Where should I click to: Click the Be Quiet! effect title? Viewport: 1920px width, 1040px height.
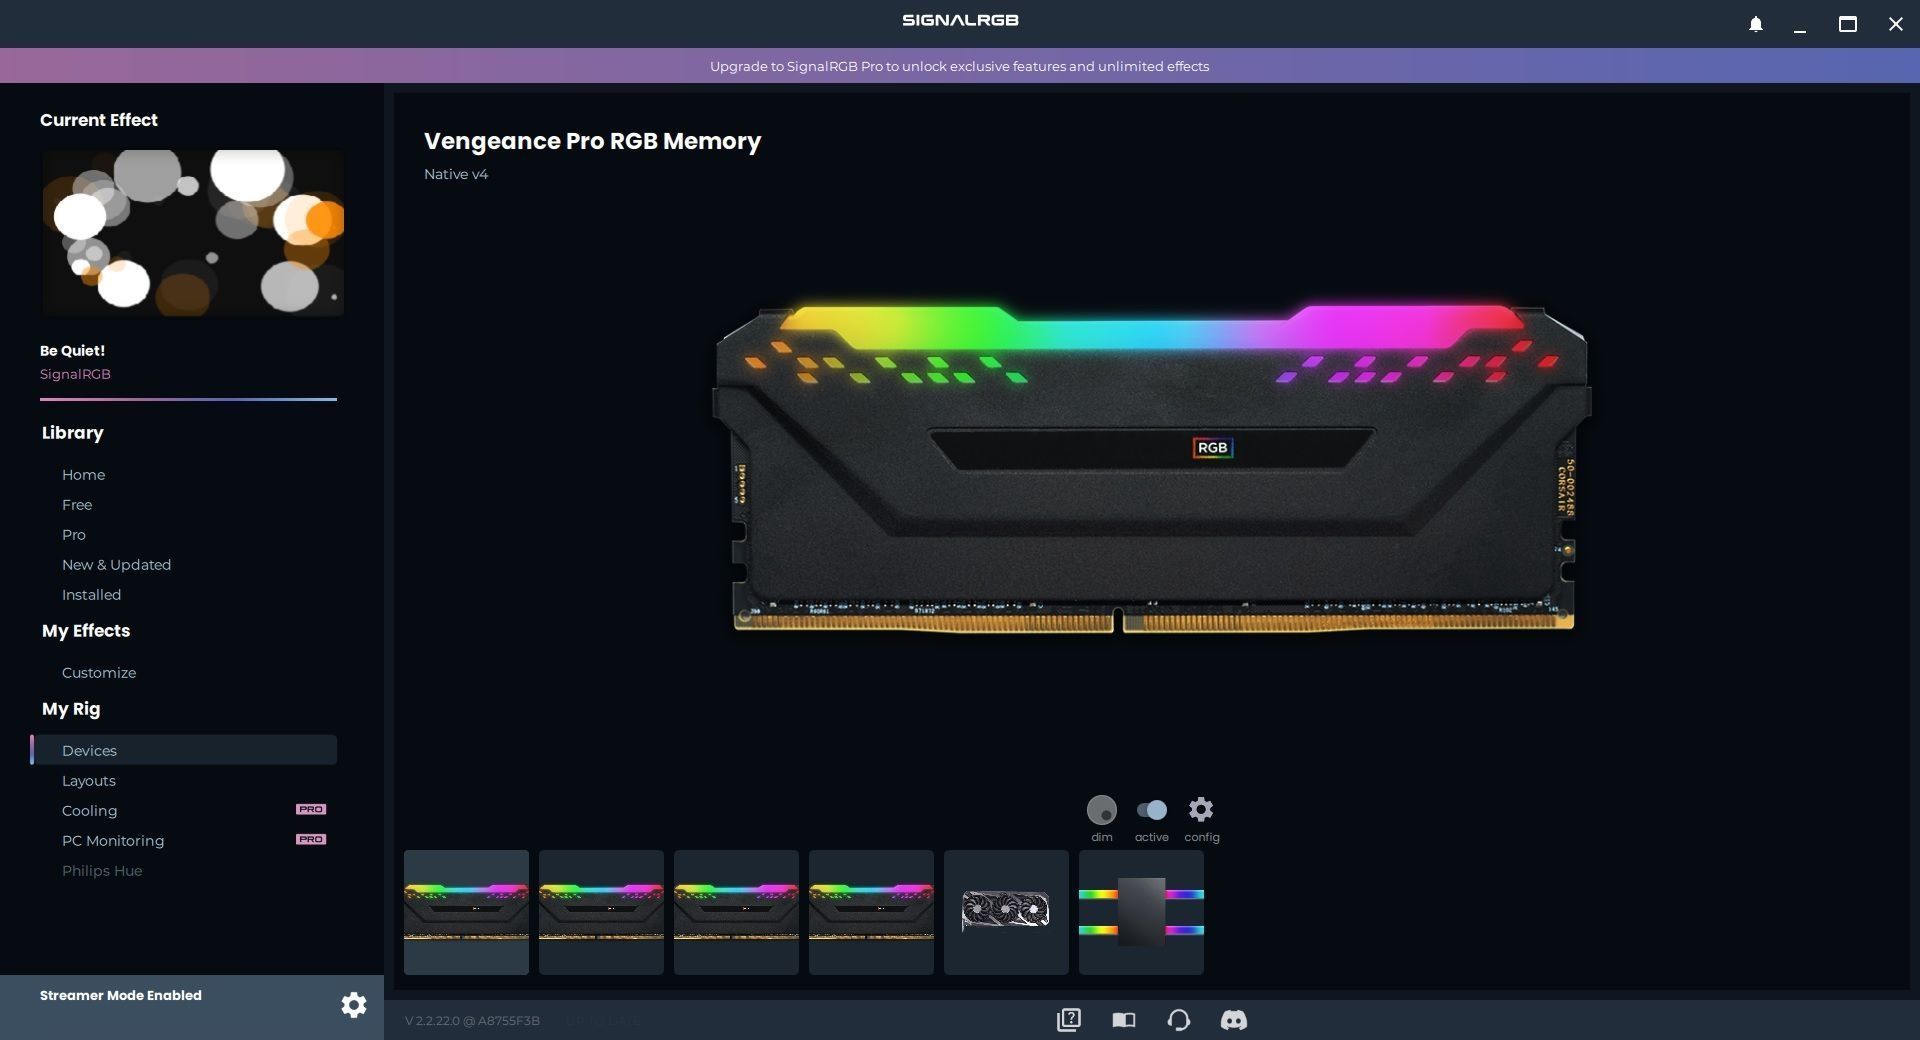(72, 351)
